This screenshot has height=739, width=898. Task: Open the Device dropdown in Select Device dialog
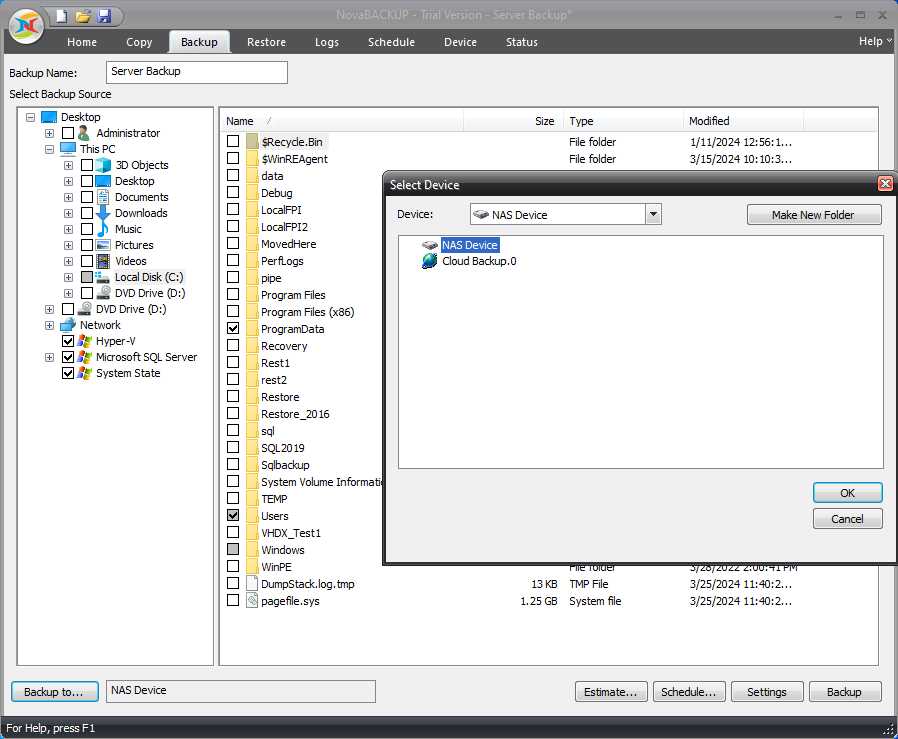pyautogui.click(x=653, y=213)
